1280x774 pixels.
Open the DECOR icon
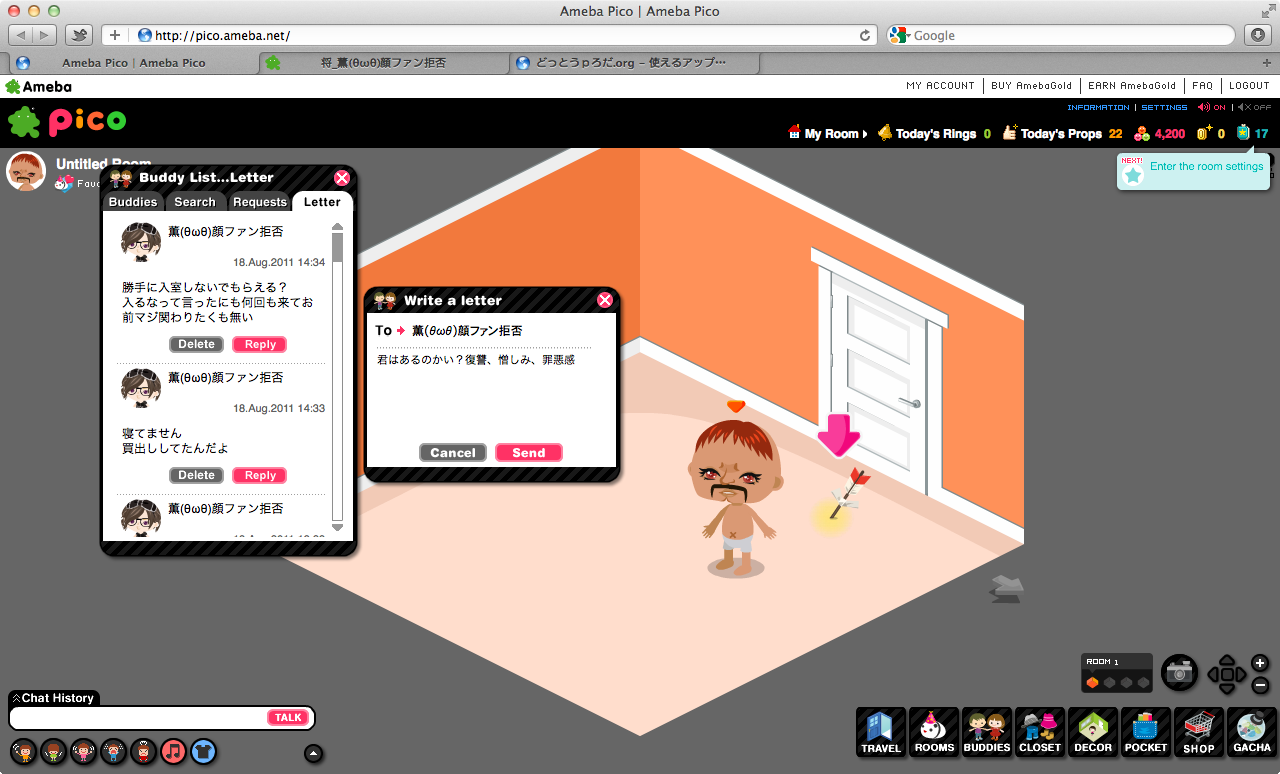(1093, 732)
